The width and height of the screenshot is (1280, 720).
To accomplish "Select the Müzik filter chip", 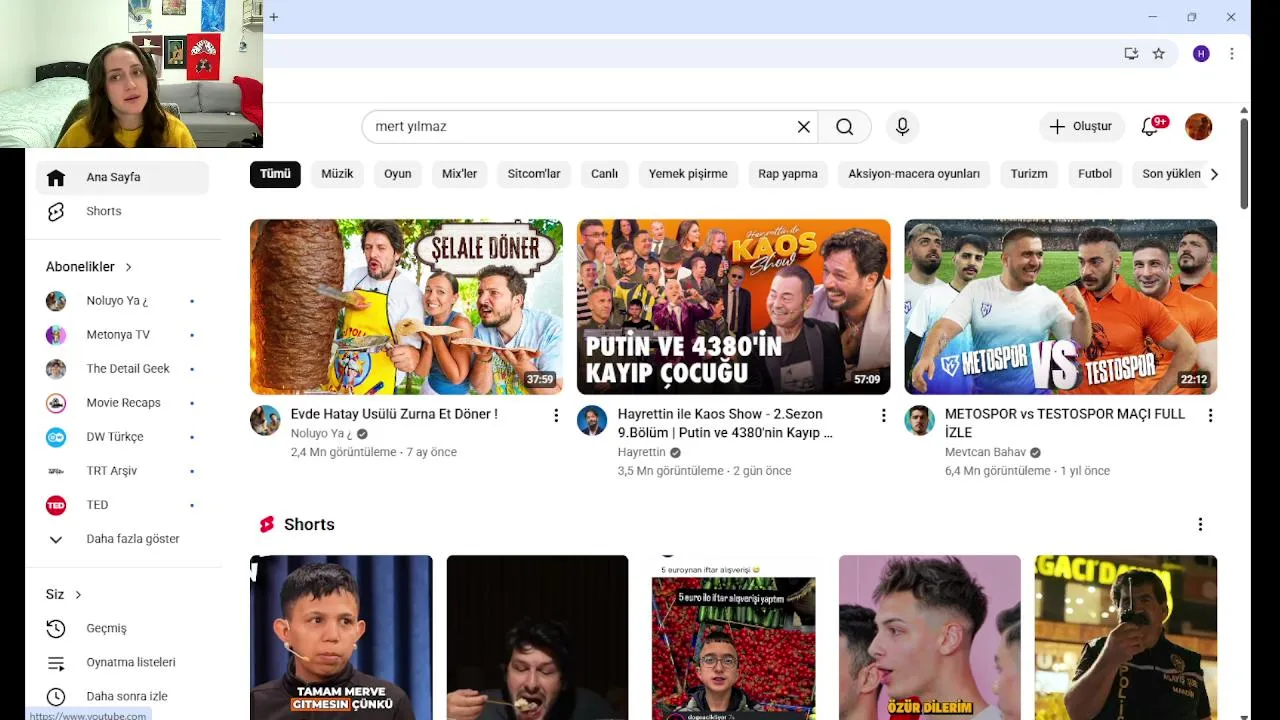I will (337, 174).
